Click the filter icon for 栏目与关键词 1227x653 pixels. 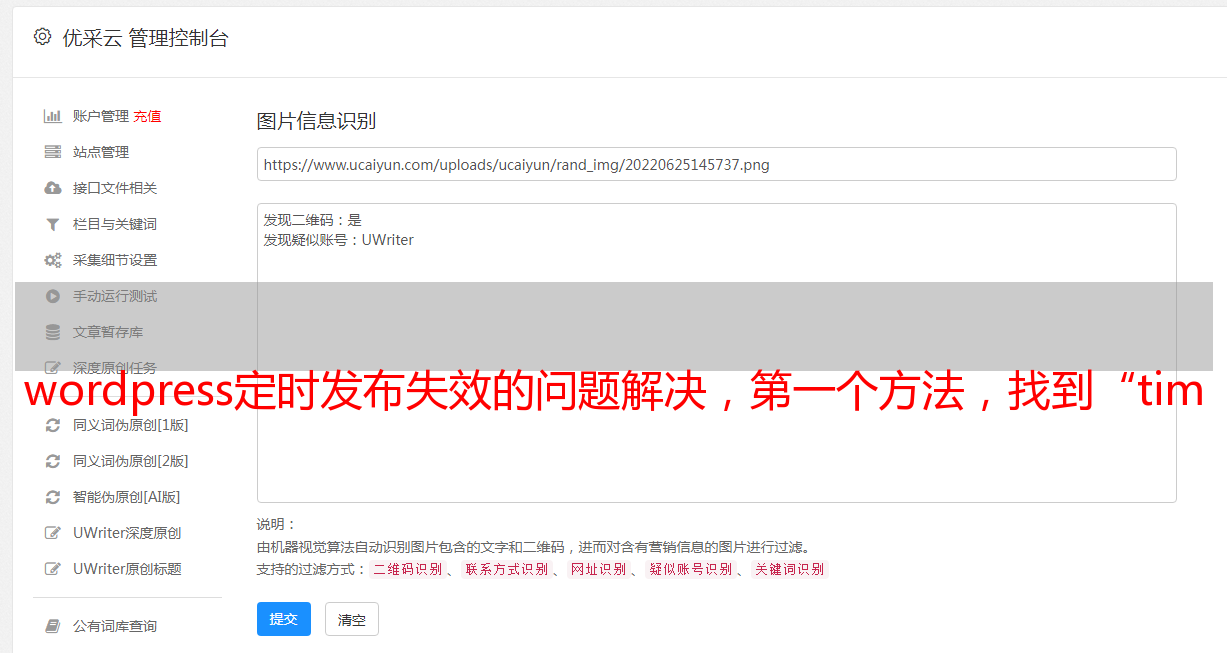point(53,224)
